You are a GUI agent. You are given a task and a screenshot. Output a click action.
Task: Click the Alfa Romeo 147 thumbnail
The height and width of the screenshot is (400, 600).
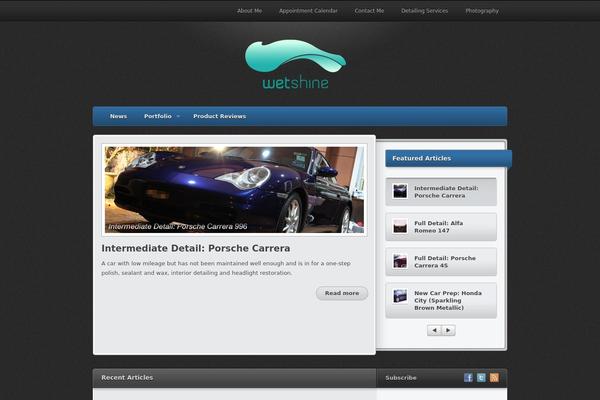pyautogui.click(x=400, y=226)
